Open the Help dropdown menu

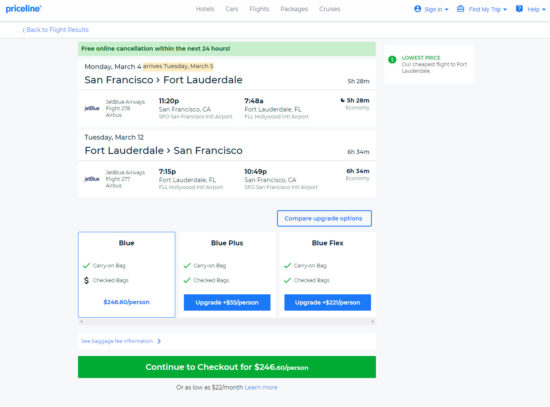coord(530,9)
